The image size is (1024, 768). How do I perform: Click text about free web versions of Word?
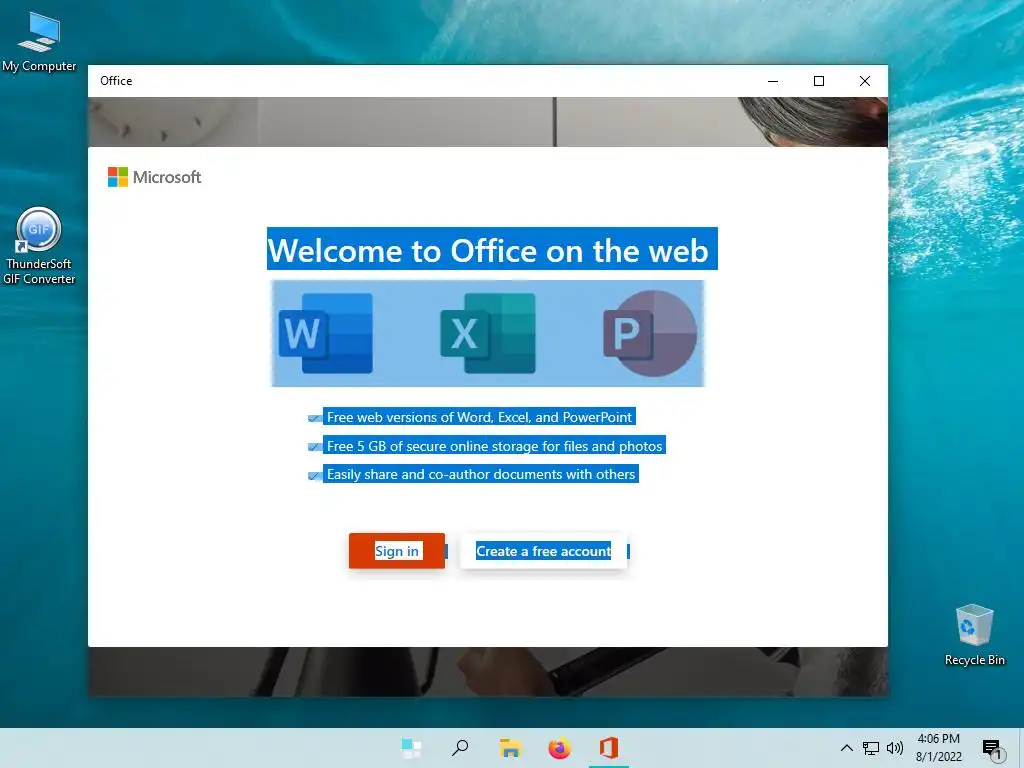point(479,417)
